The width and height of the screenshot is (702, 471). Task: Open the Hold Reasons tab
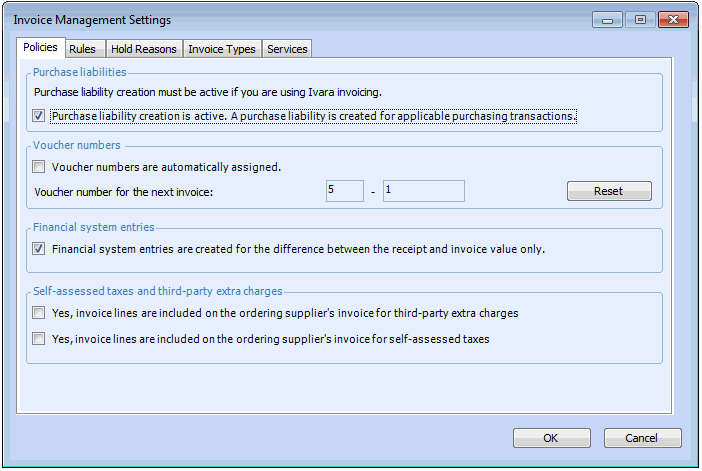tap(143, 48)
